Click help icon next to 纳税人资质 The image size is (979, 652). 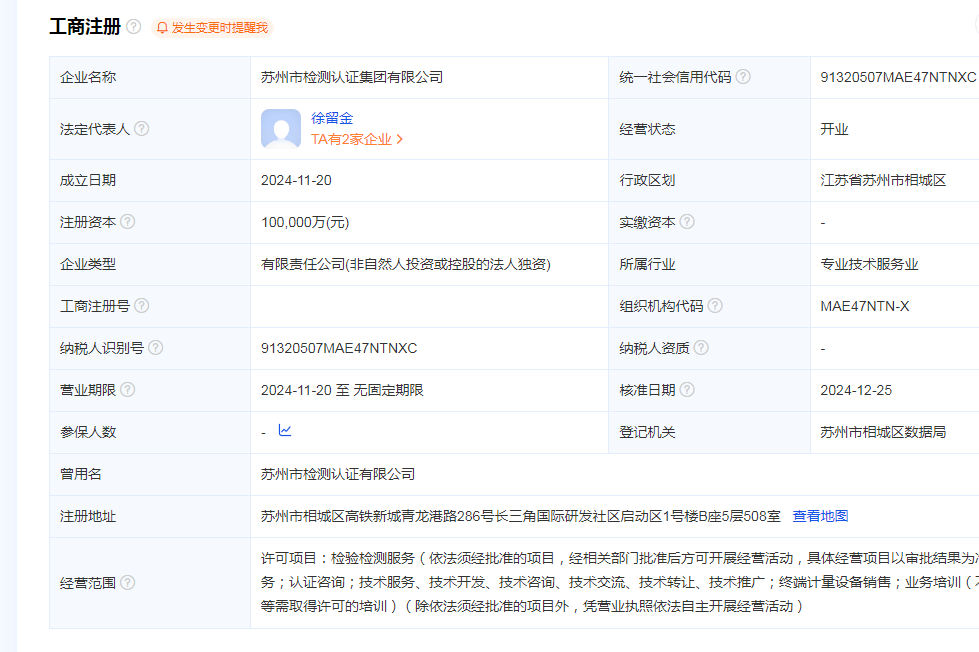701,348
